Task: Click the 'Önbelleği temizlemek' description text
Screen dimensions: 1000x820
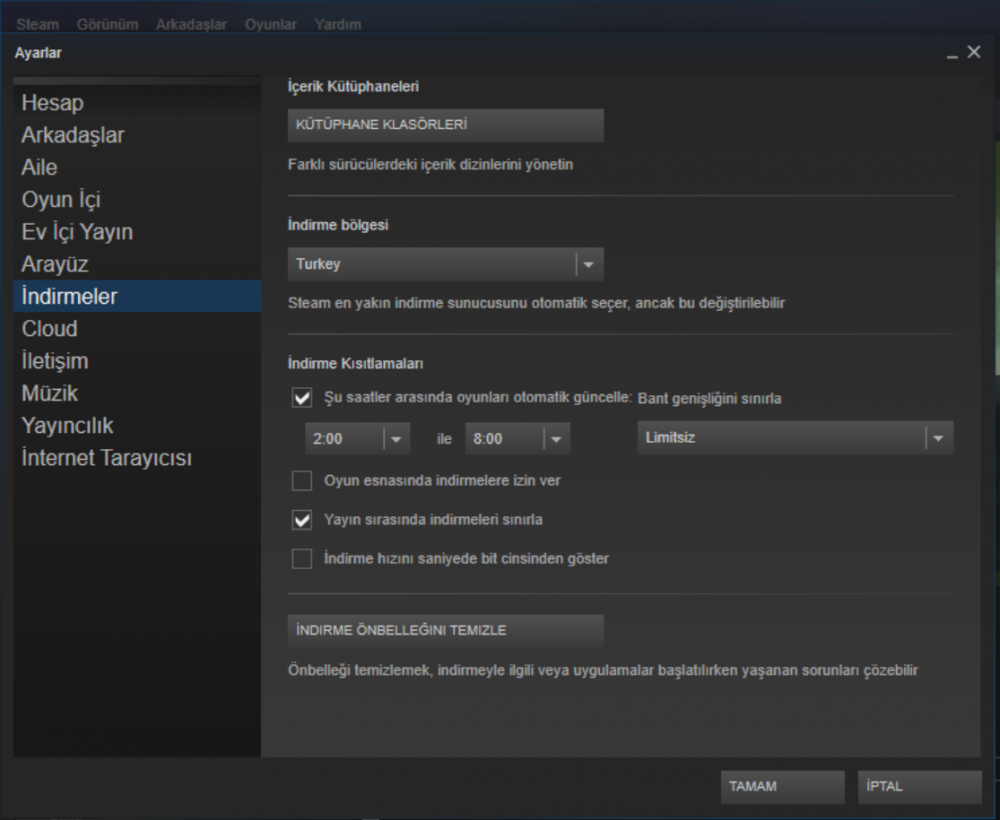Action: click(603, 671)
